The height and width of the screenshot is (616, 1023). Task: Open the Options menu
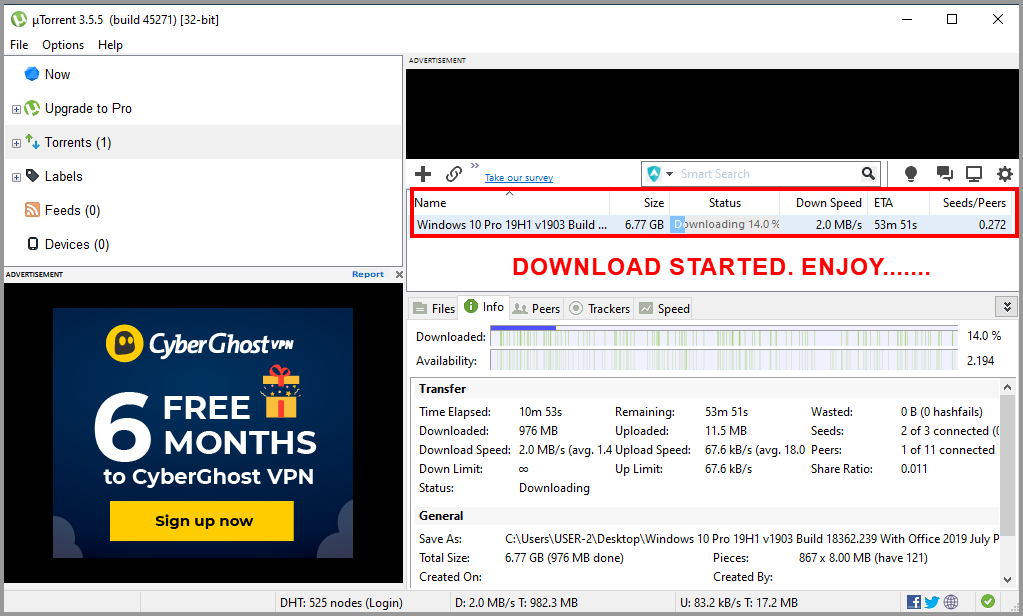(x=63, y=44)
